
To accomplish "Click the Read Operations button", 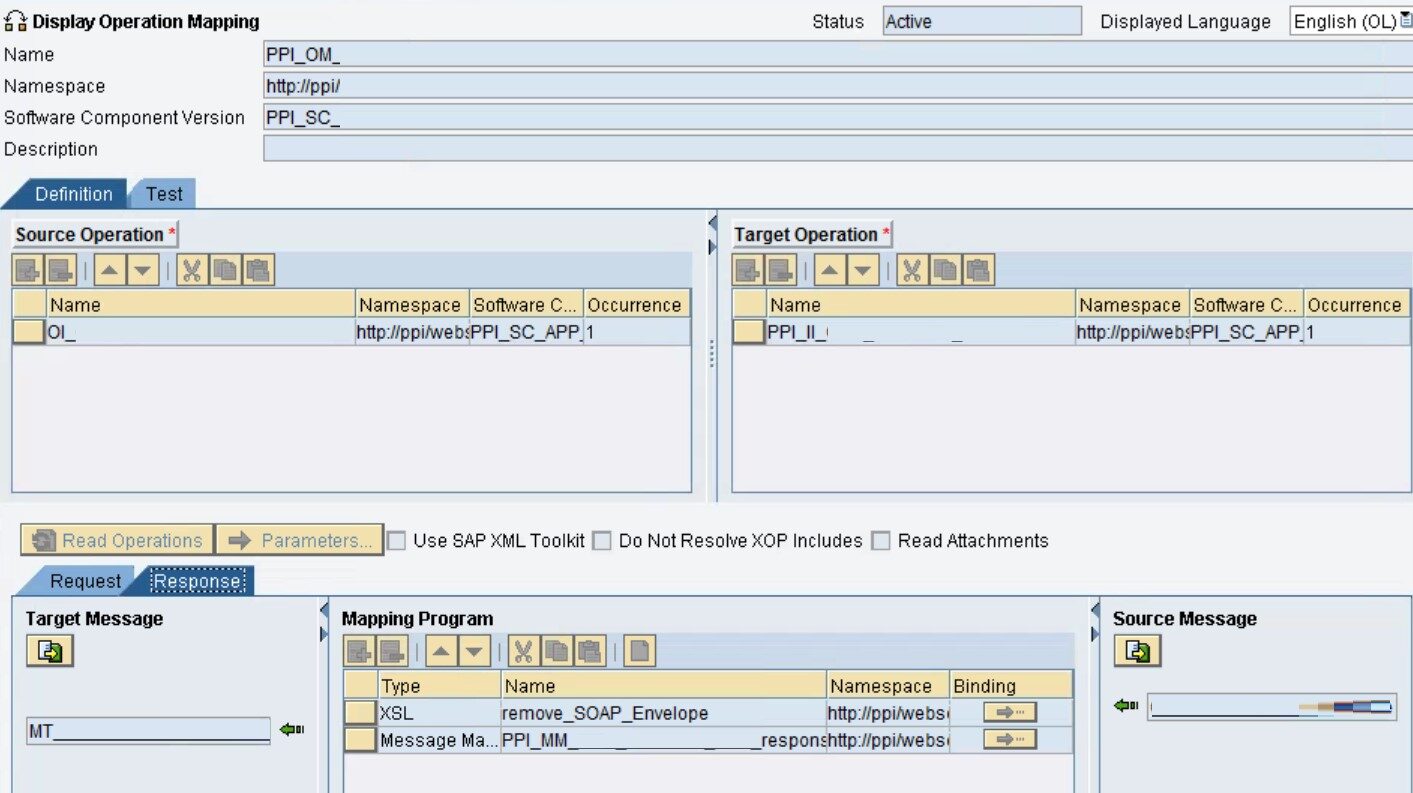I will [x=117, y=541].
